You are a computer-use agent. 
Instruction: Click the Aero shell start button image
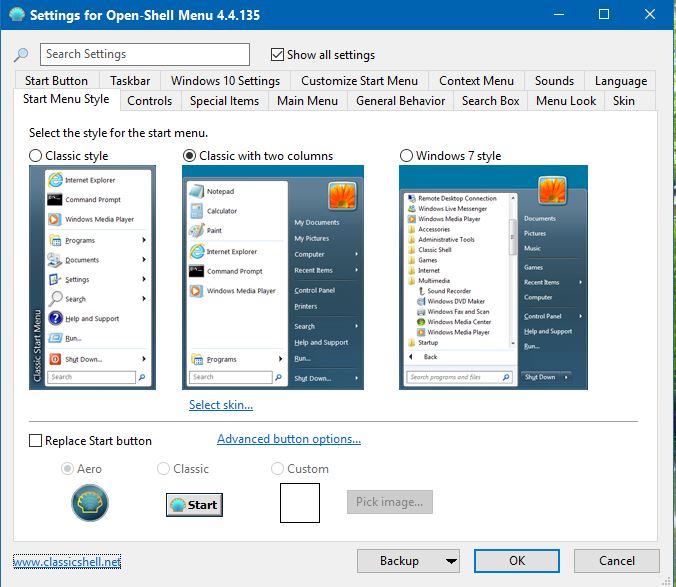pyautogui.click(x=90, y=503)
